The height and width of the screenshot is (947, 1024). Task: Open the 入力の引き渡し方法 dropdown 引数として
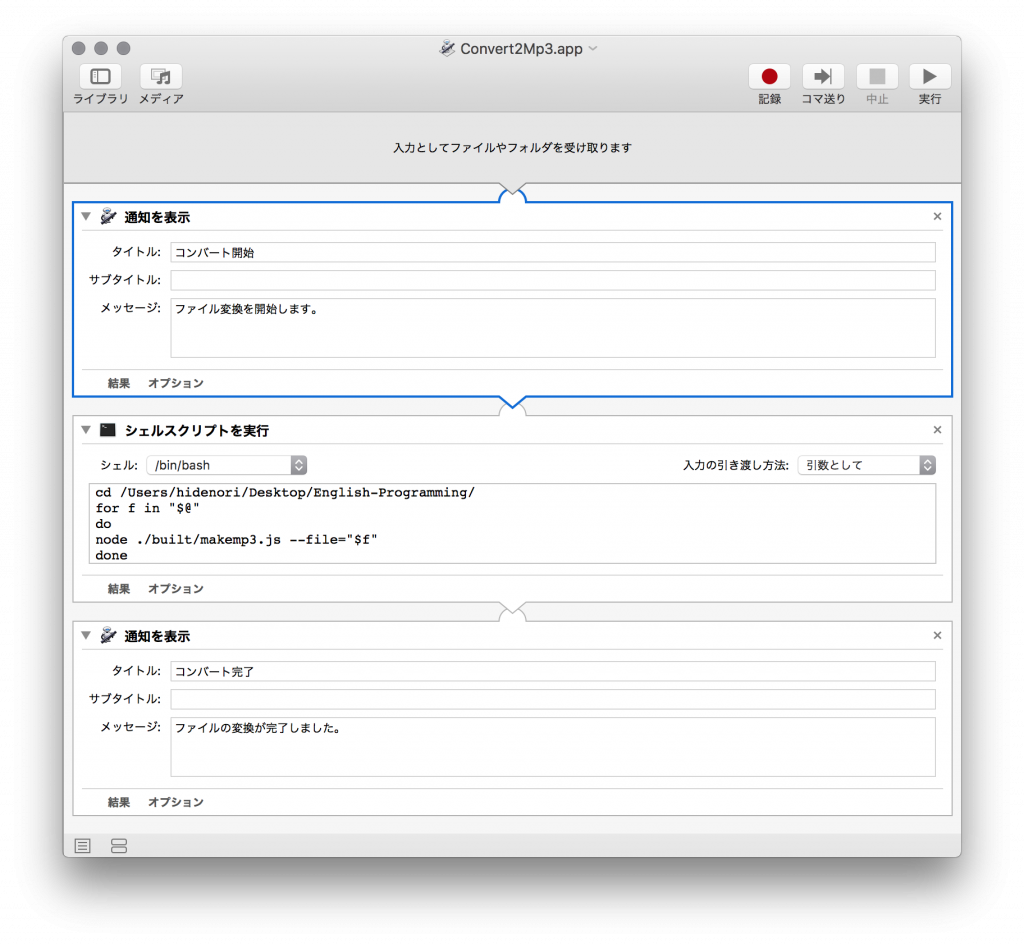point(867,465)
